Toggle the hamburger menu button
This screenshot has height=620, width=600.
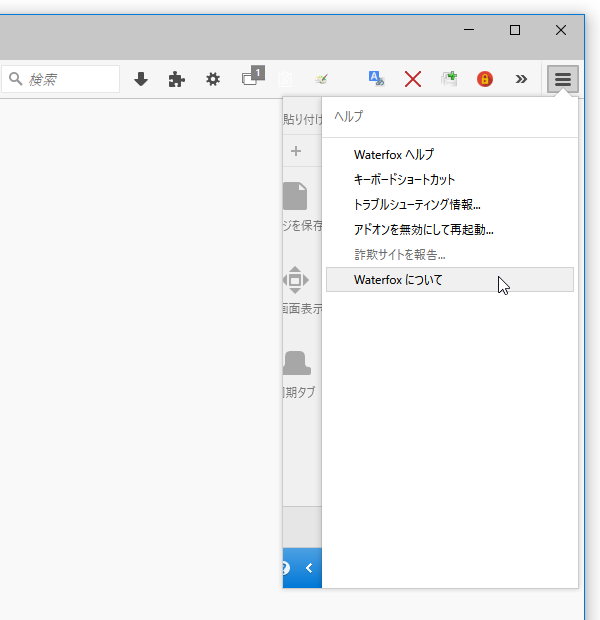point(562,79)
